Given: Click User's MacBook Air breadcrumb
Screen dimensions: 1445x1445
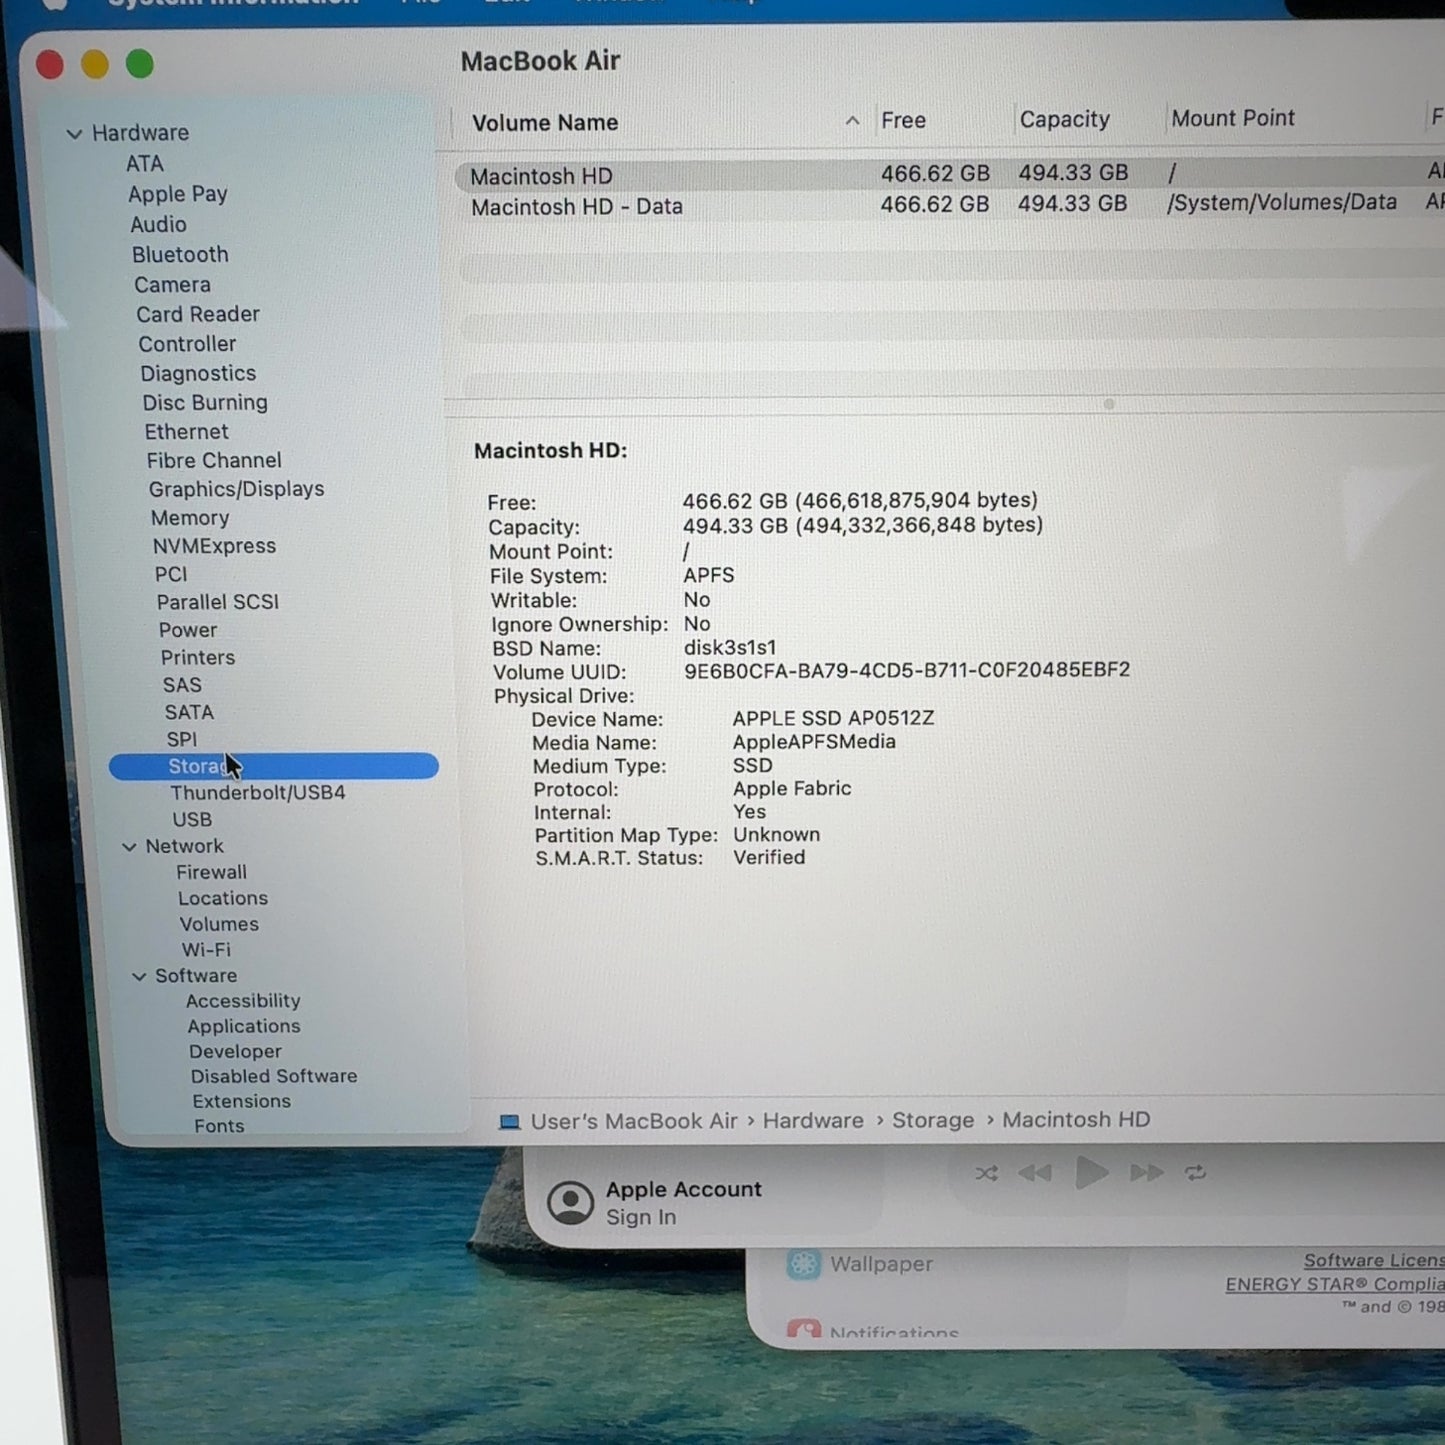Looking at the screenshot, I should point(634,1122).
